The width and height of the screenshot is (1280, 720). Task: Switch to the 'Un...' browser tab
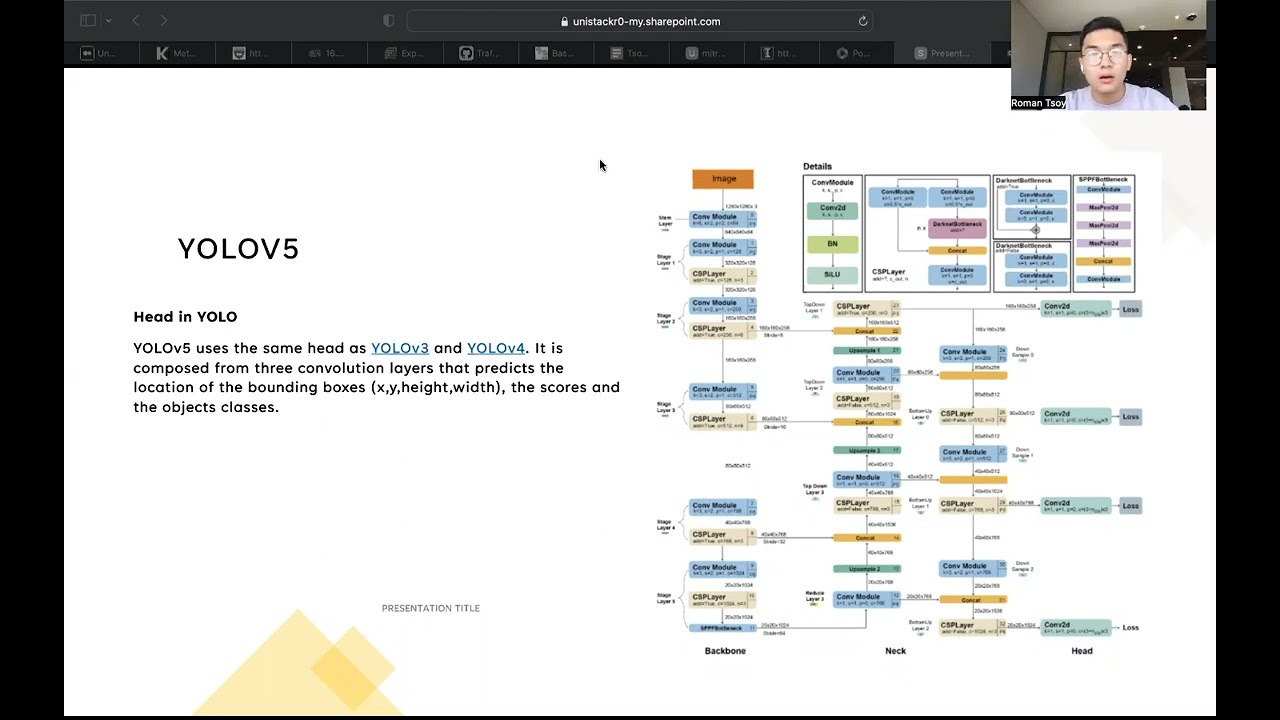[x=100, y=53]
